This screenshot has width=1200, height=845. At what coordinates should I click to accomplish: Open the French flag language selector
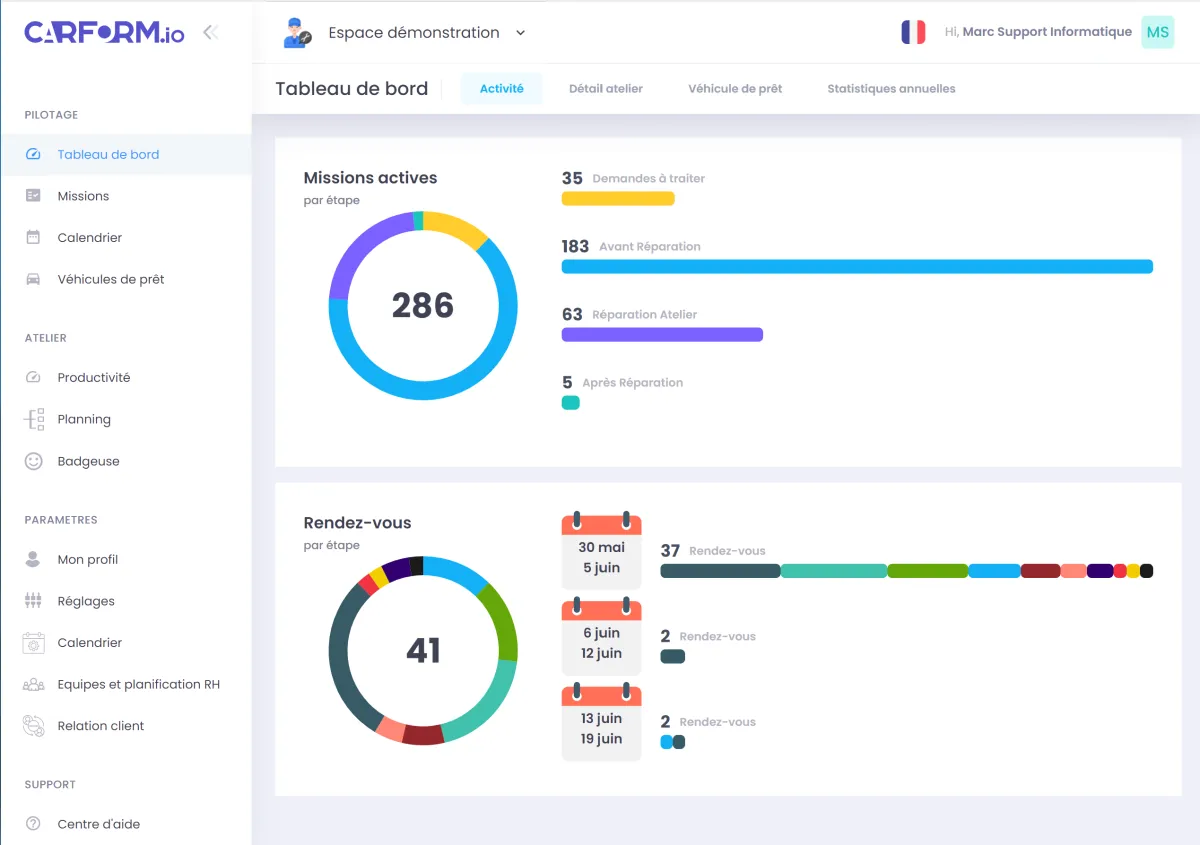pyautogui.click(x=913, y=31)
